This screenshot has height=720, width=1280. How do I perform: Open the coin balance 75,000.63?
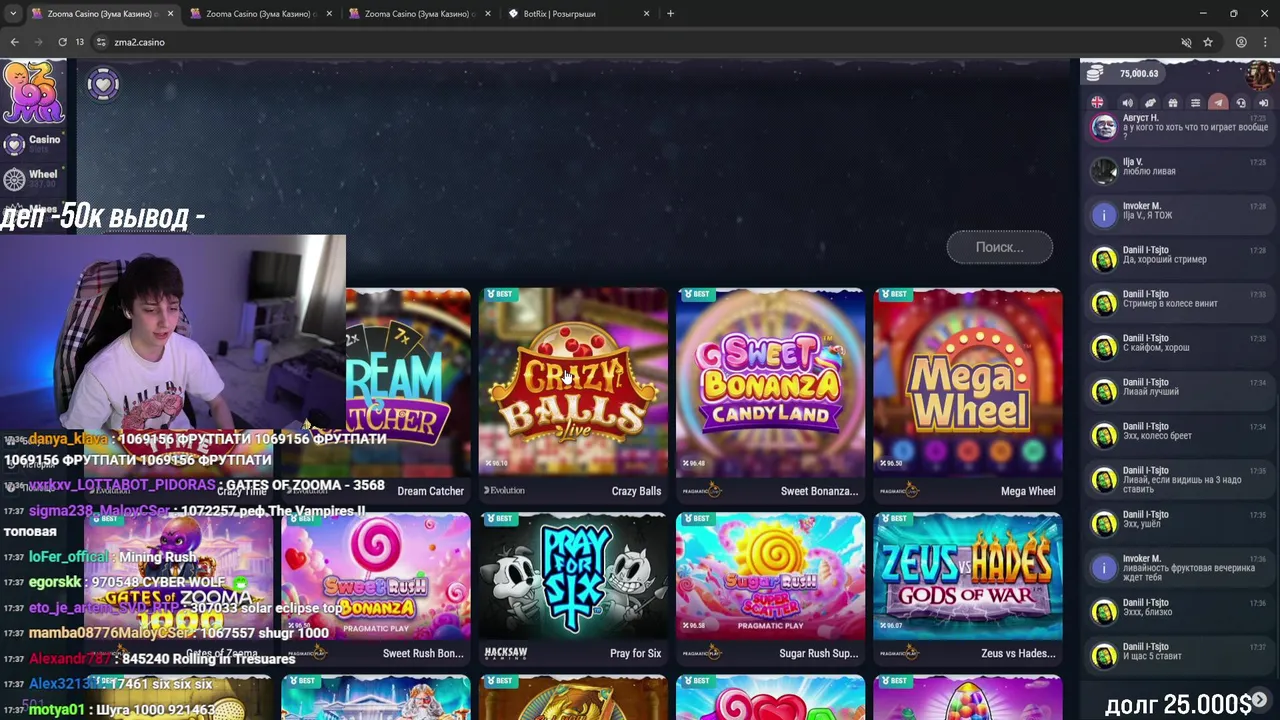(x=1124, y=73)
